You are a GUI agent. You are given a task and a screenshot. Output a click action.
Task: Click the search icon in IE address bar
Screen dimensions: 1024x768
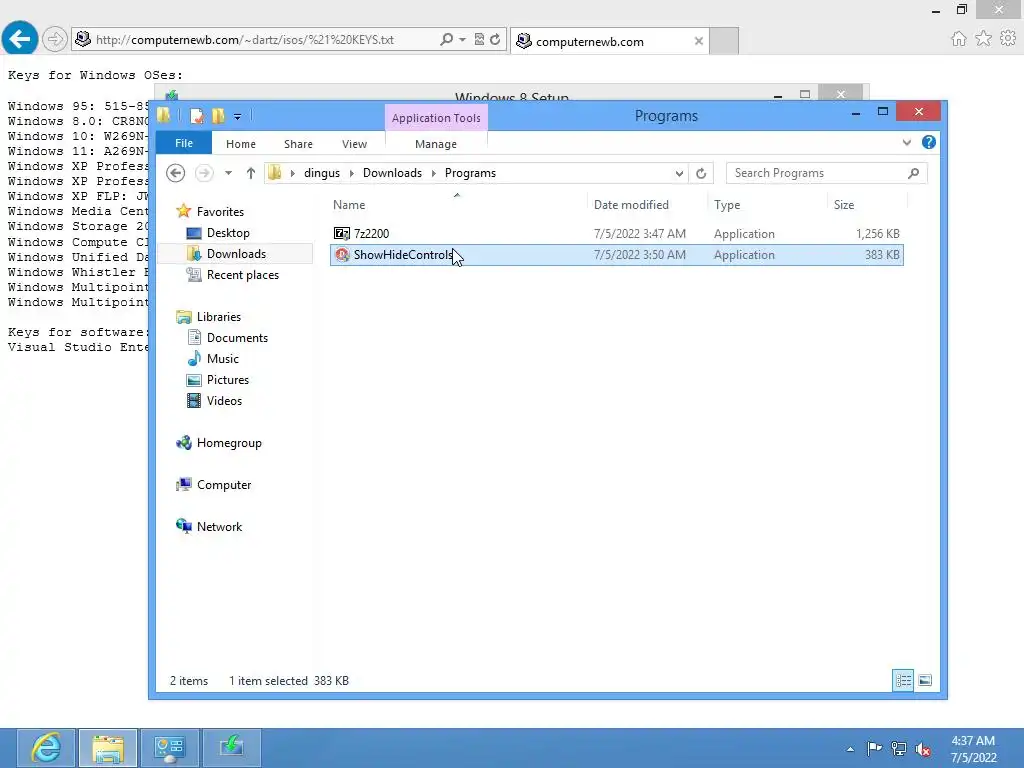coord(447,39)
